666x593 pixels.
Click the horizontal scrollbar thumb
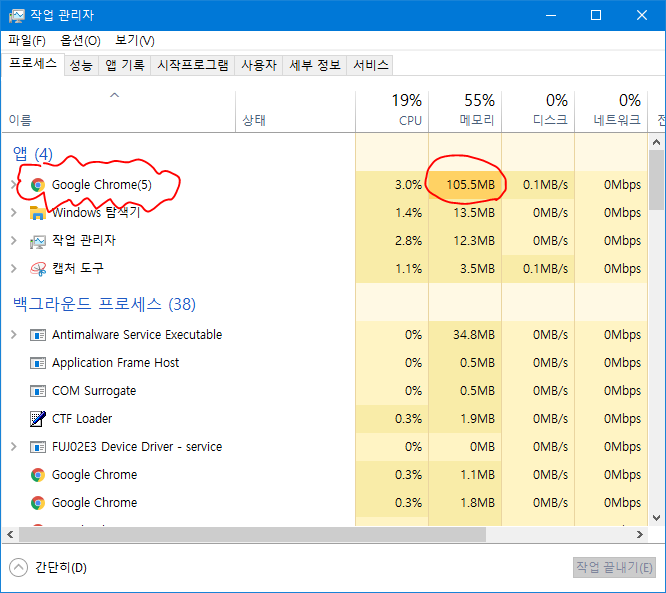point(252,534)
